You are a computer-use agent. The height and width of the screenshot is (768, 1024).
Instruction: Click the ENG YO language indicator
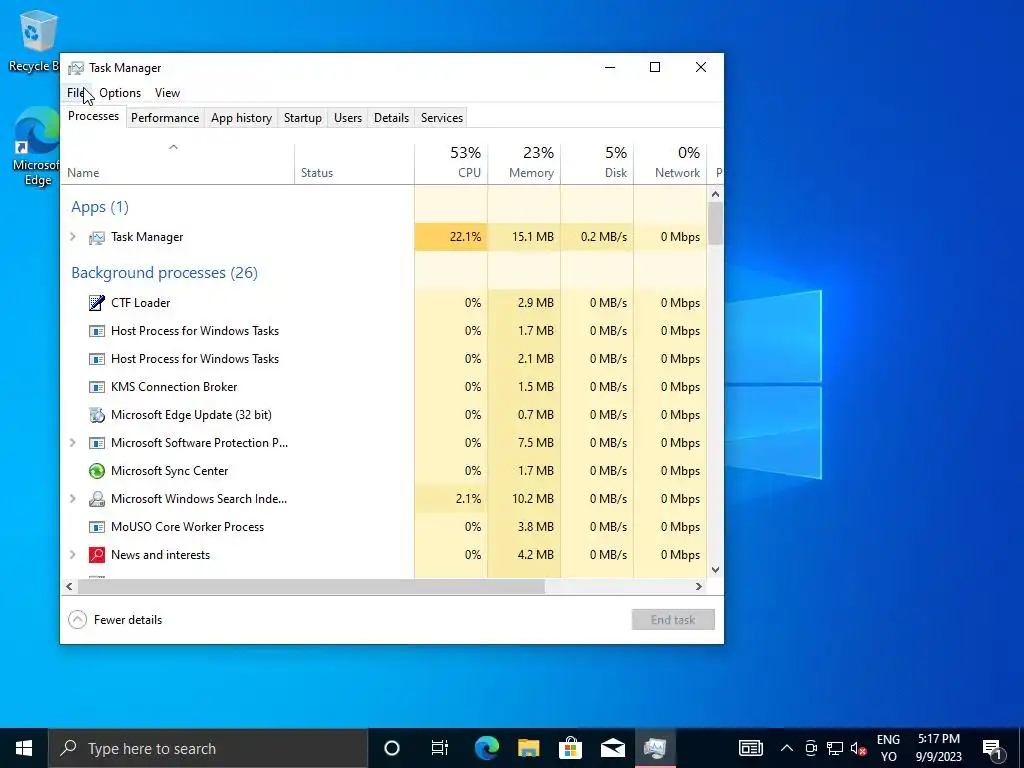888,748
